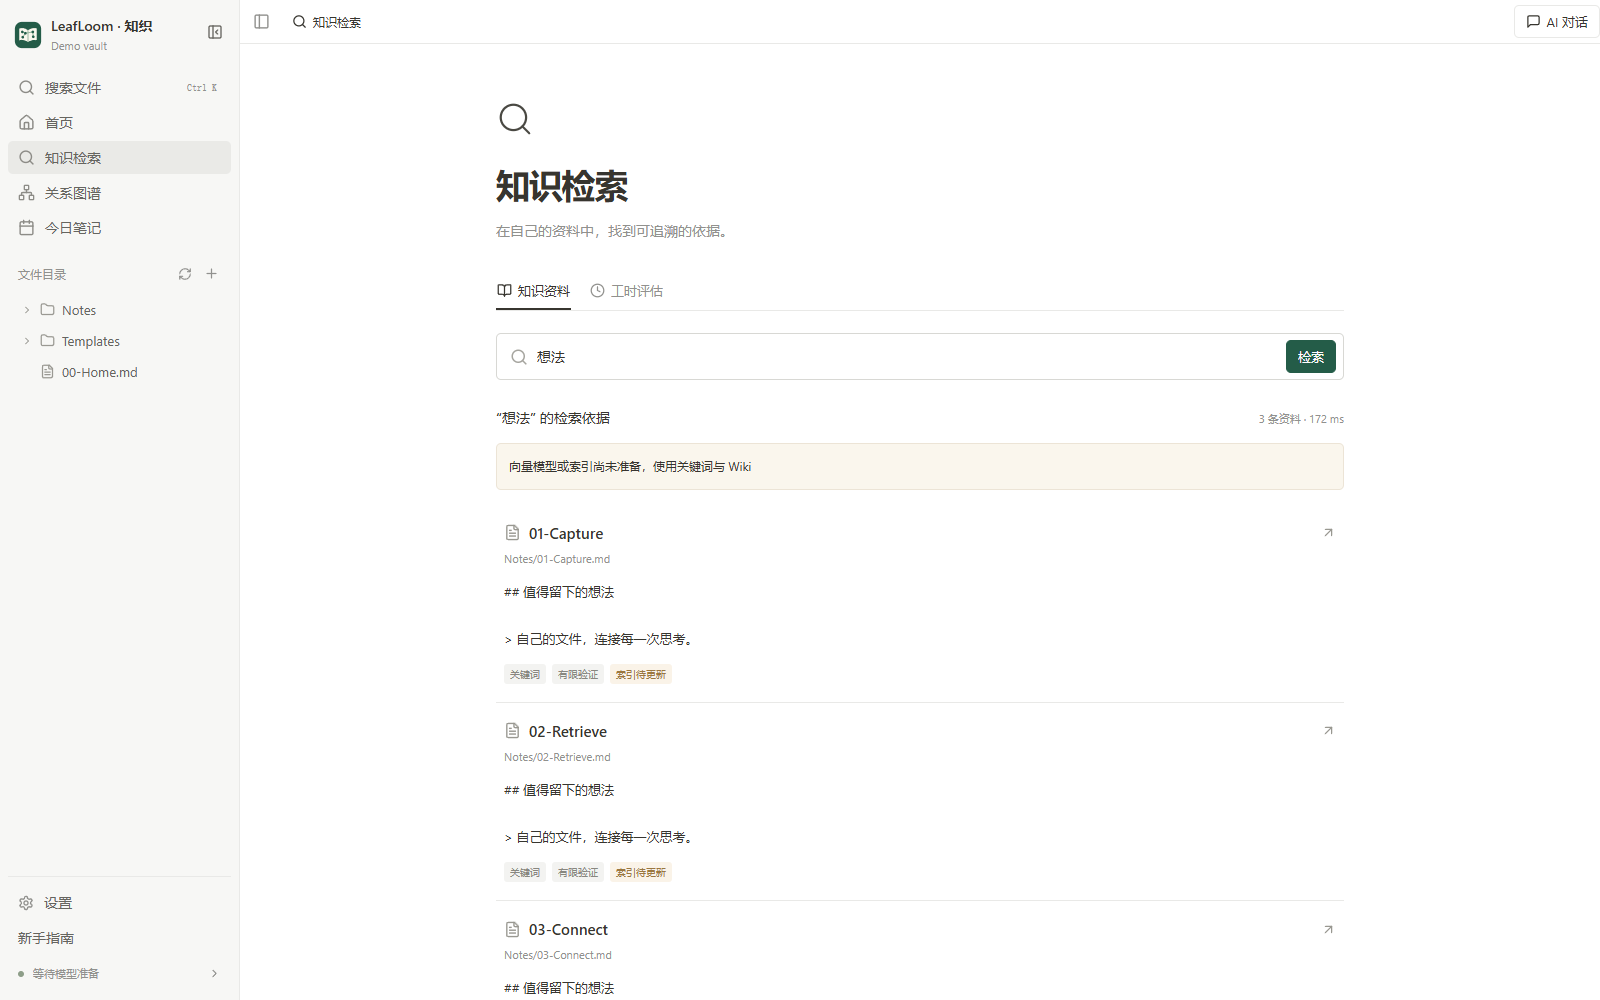The width and height of the screenshot is (1600, 1000).
Task: Open 02-Retrieve external arrow icon
Action: 1328,731
